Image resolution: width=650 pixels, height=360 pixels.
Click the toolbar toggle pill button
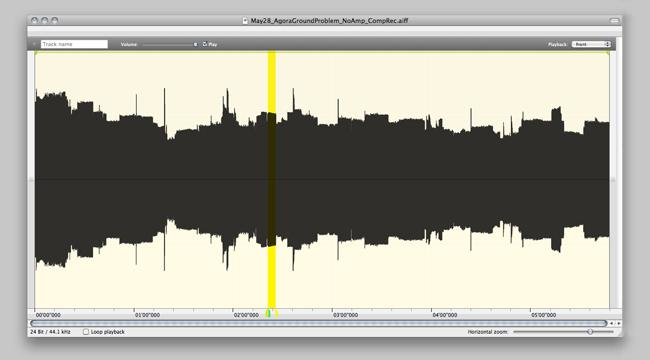(x=614, y=20)
